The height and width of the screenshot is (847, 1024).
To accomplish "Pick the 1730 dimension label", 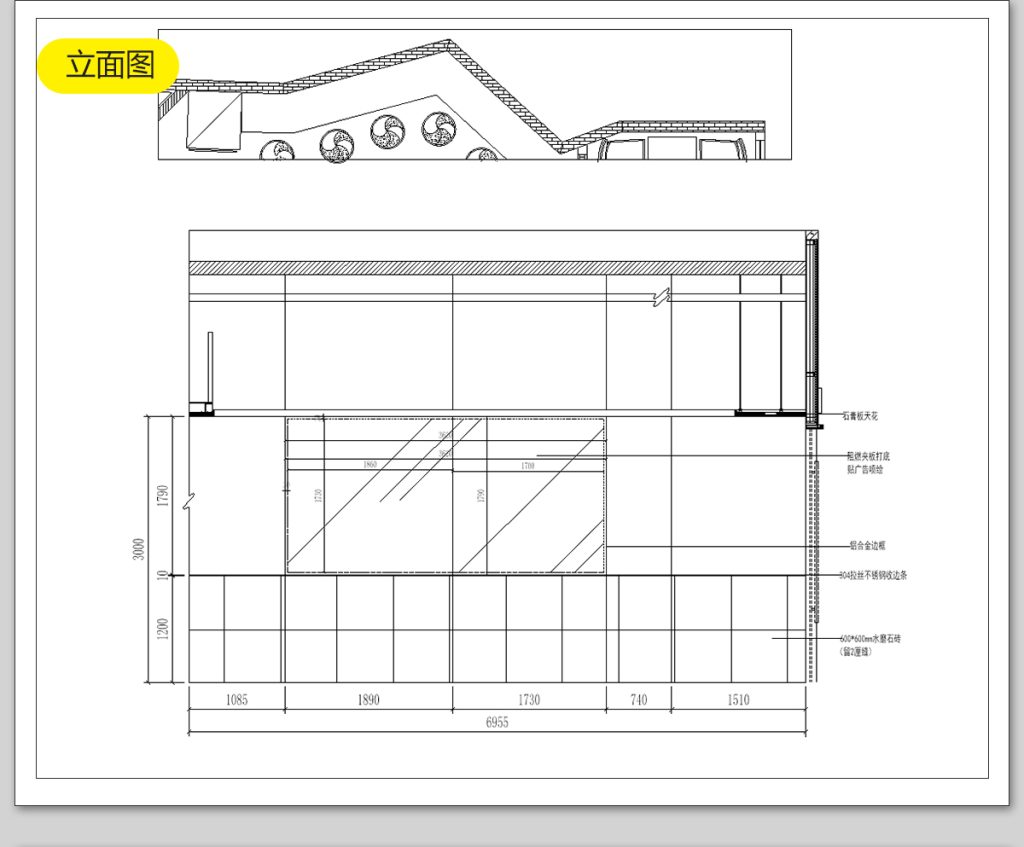I will (x=529, y=700).
